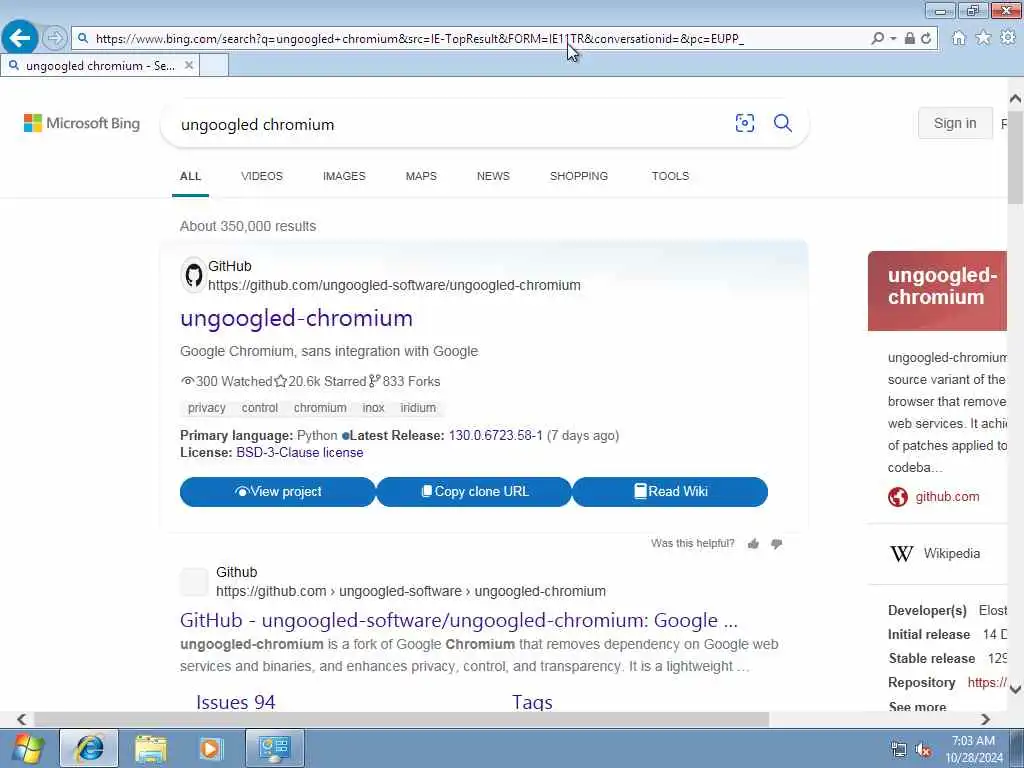Give thumbs up to Was this helpful
Image resolution: width=1024 pixels, height=768 pixels.
click(753, 543)
